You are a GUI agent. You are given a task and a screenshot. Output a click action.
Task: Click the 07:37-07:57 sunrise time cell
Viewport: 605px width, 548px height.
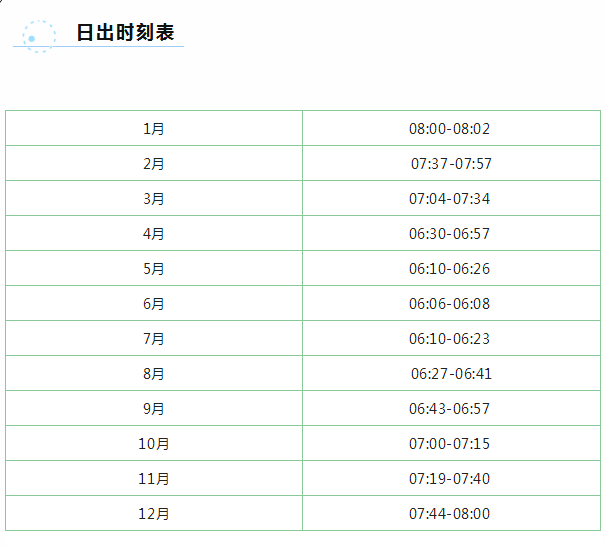[x=451, y=163]
